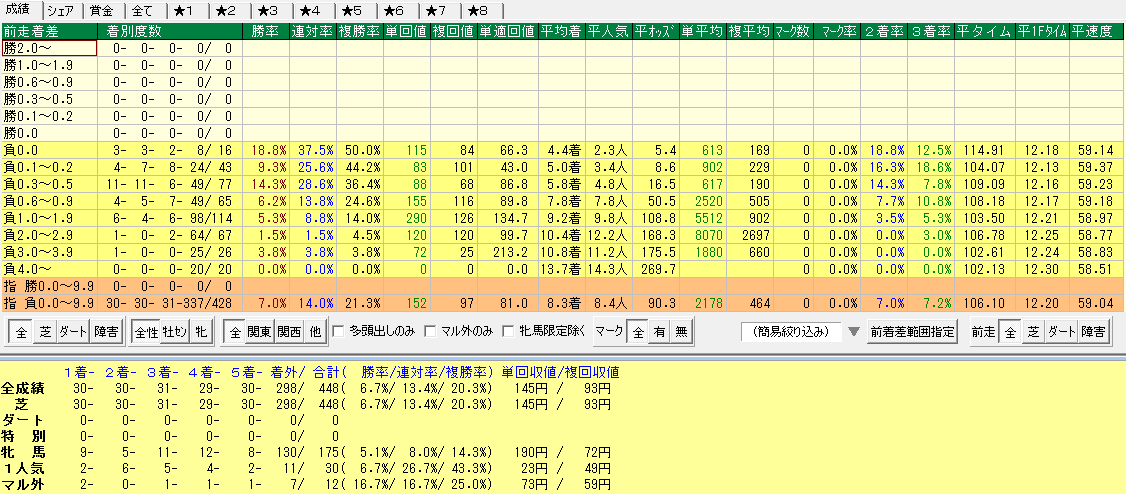This screenshot has height=494, width=1126.
Task: Set マーク filter to 有
Action: pos(659,332)
